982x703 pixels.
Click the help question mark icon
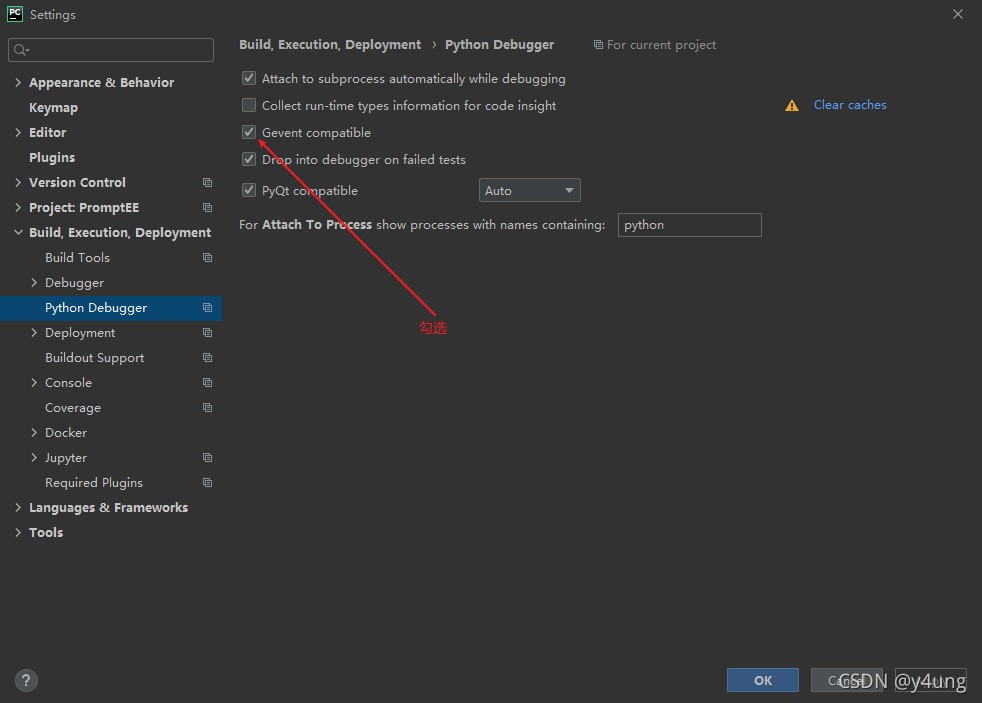tap(26, 680)
